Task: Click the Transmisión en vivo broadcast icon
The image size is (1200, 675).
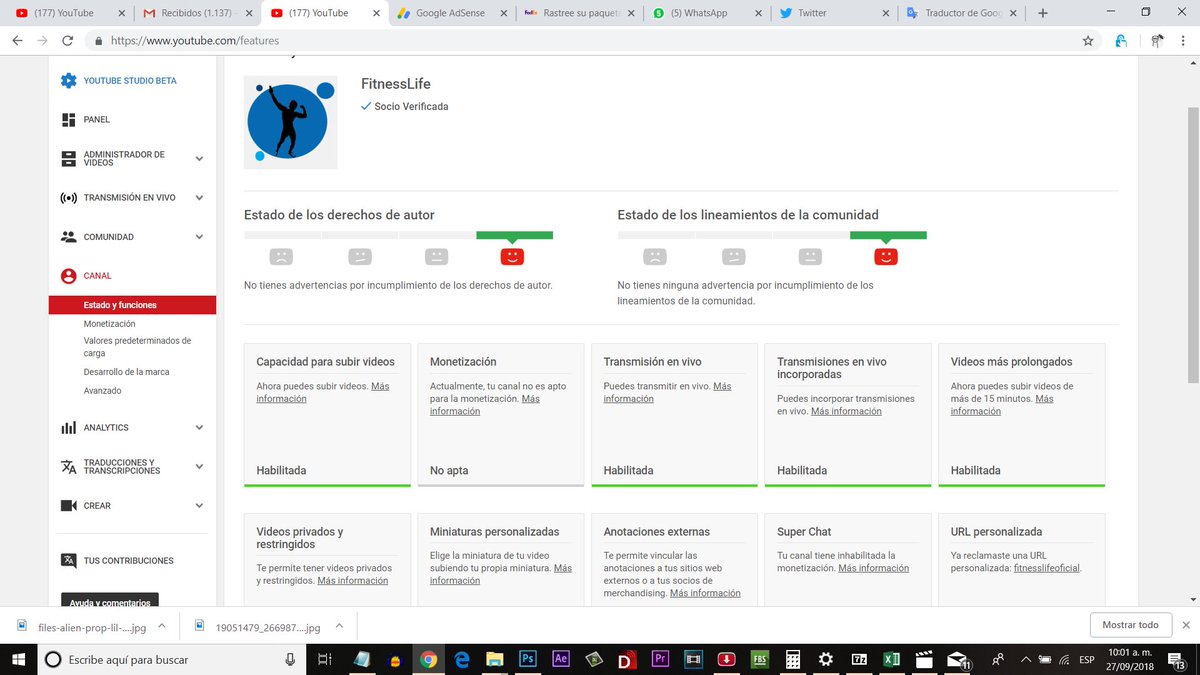Action: [68, 198]
